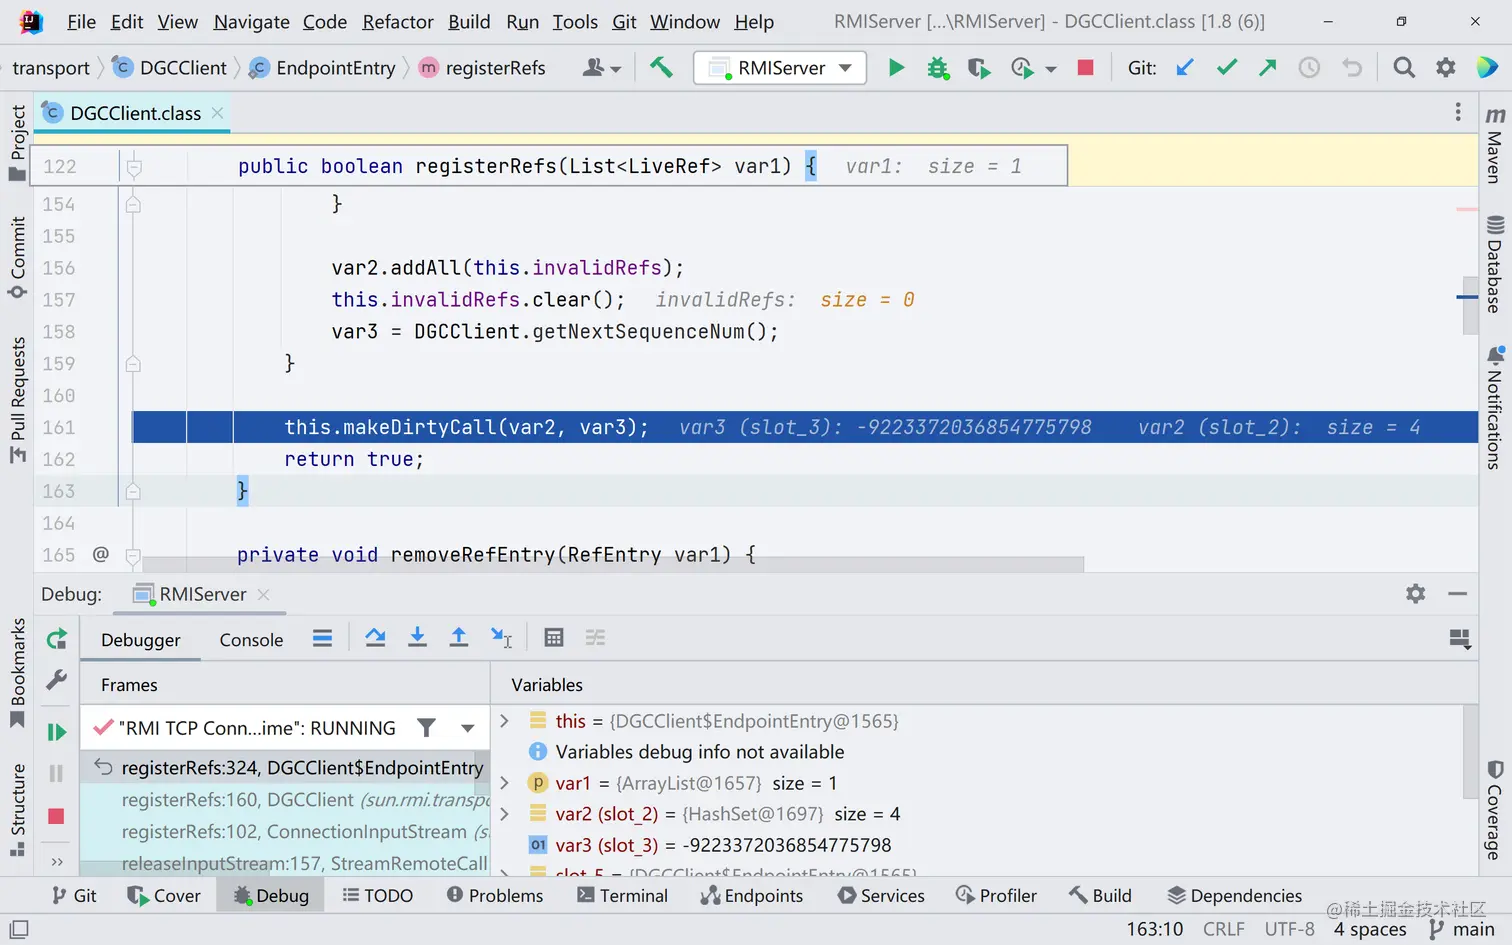Image resolution: width=1512 pixels, height=945 pixels.
Task: Open the File menu
Action: tap(81, 22)
